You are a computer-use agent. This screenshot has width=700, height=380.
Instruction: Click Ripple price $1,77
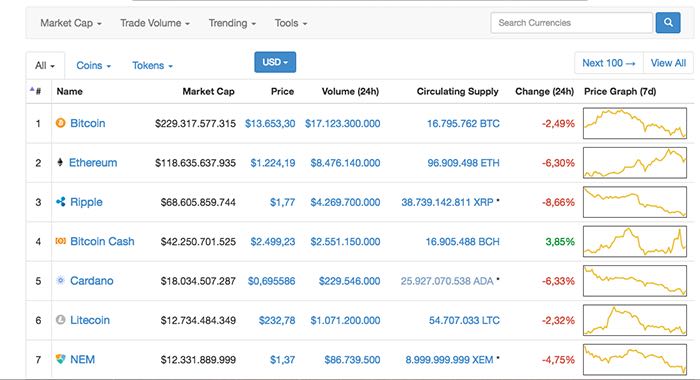[x=282, y=202]
